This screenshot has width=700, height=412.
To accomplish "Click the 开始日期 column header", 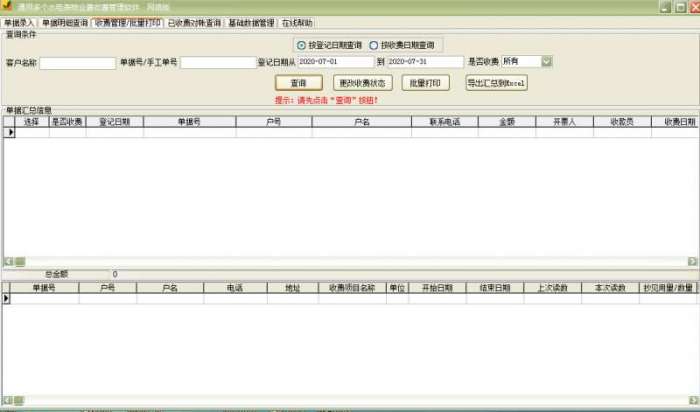I will (x=437, y=288).
